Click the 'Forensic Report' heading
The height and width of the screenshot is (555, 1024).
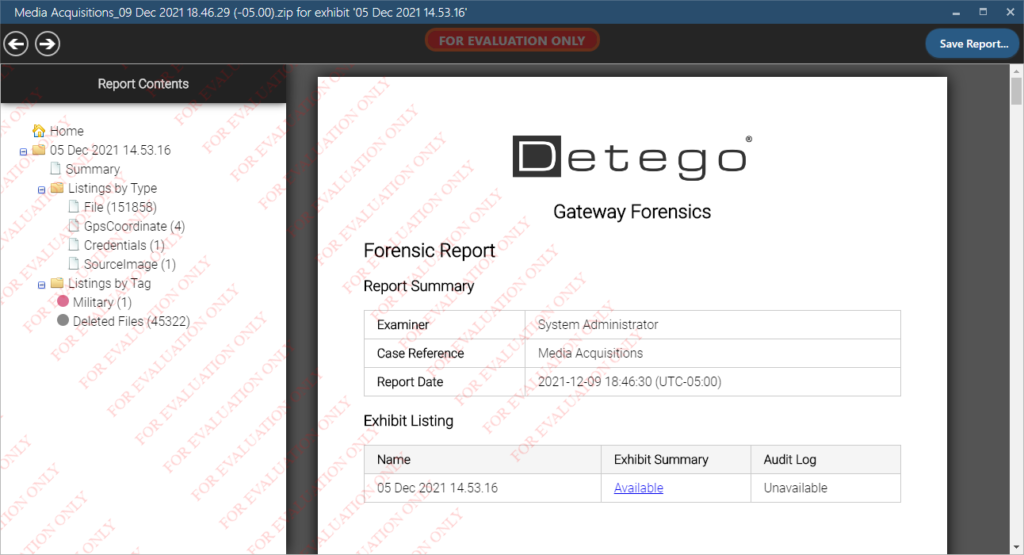pos(429,251)
